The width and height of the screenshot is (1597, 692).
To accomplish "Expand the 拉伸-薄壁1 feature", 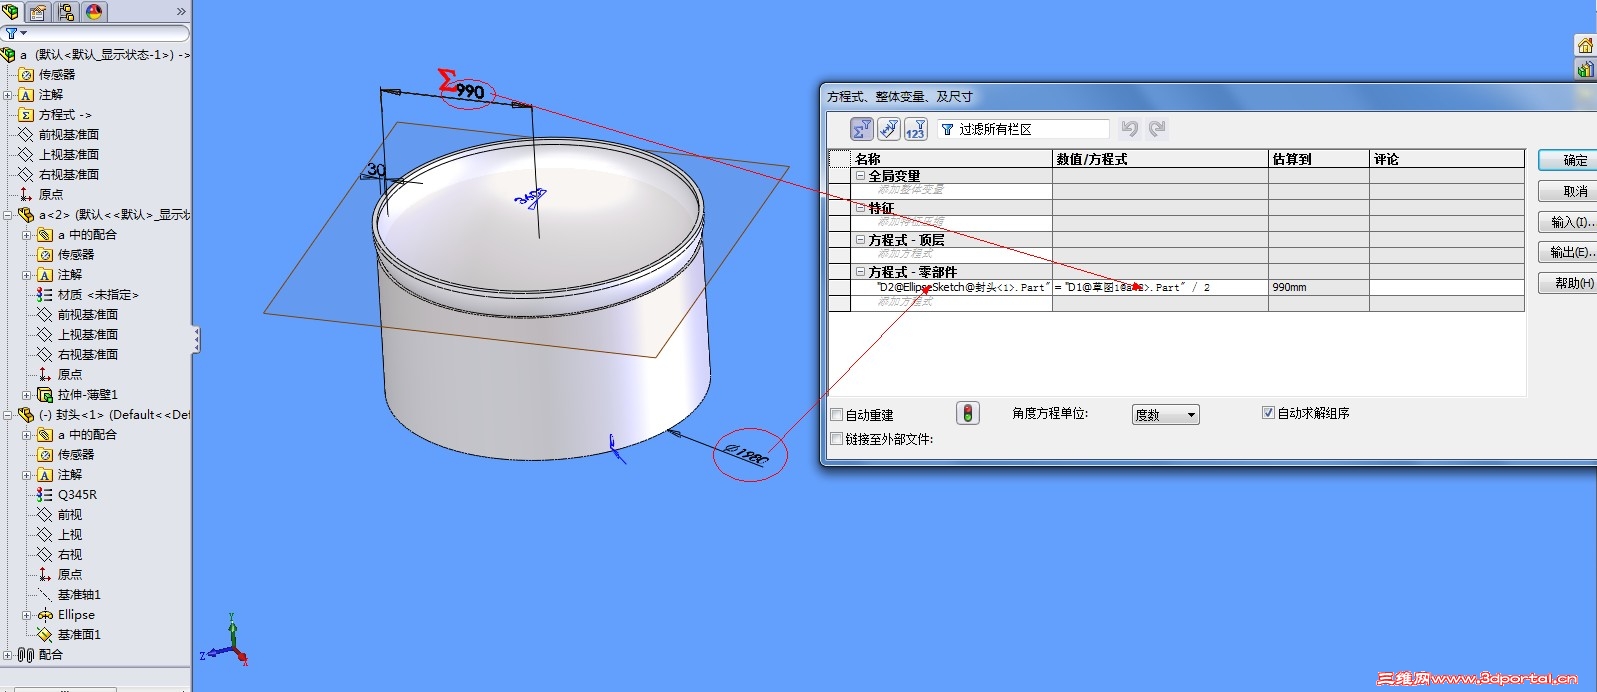I will (x=27, y=395).
